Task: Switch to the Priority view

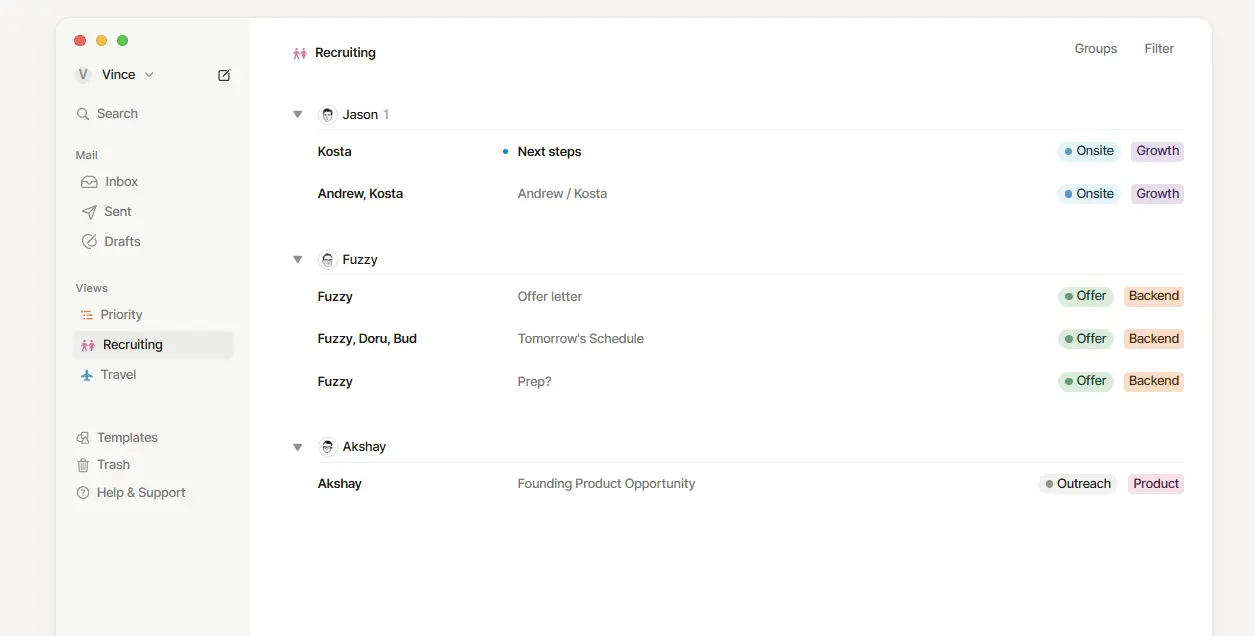Action: pos(122,314)
